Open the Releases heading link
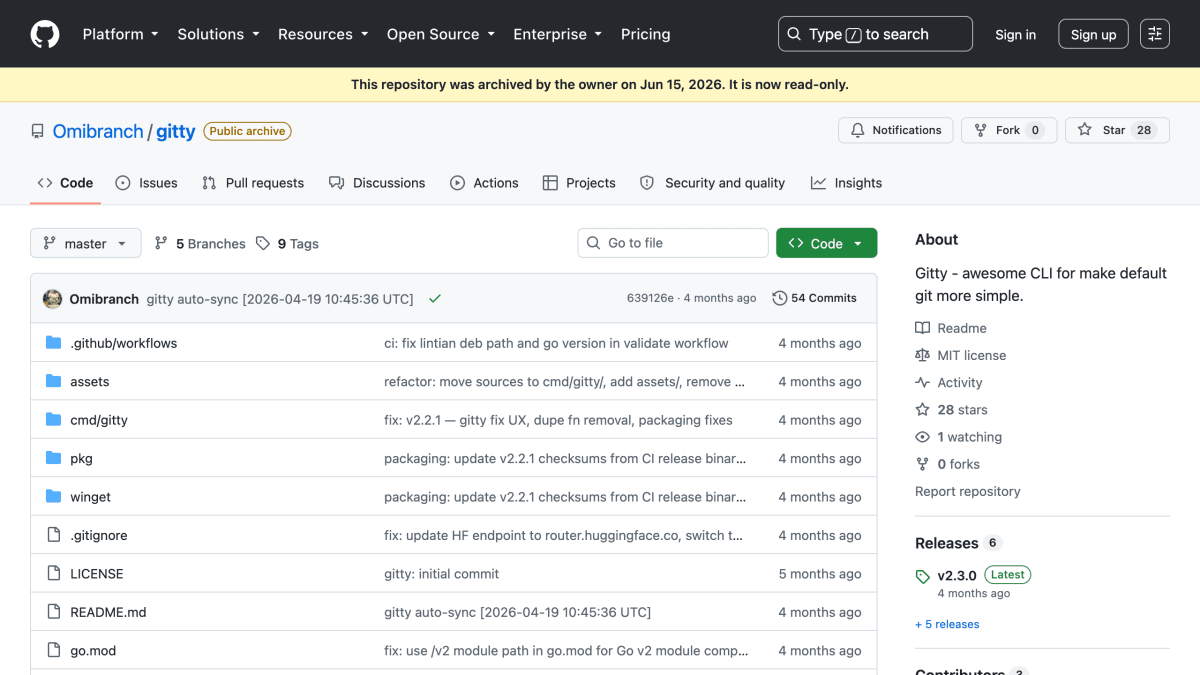 coord(947,543)
